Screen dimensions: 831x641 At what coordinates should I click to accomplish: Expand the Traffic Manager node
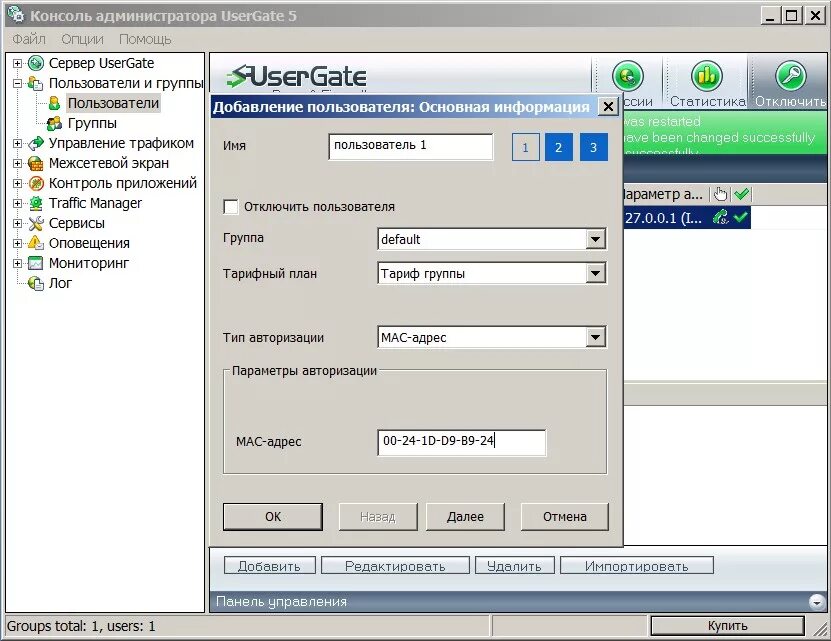tap(17, 203)
